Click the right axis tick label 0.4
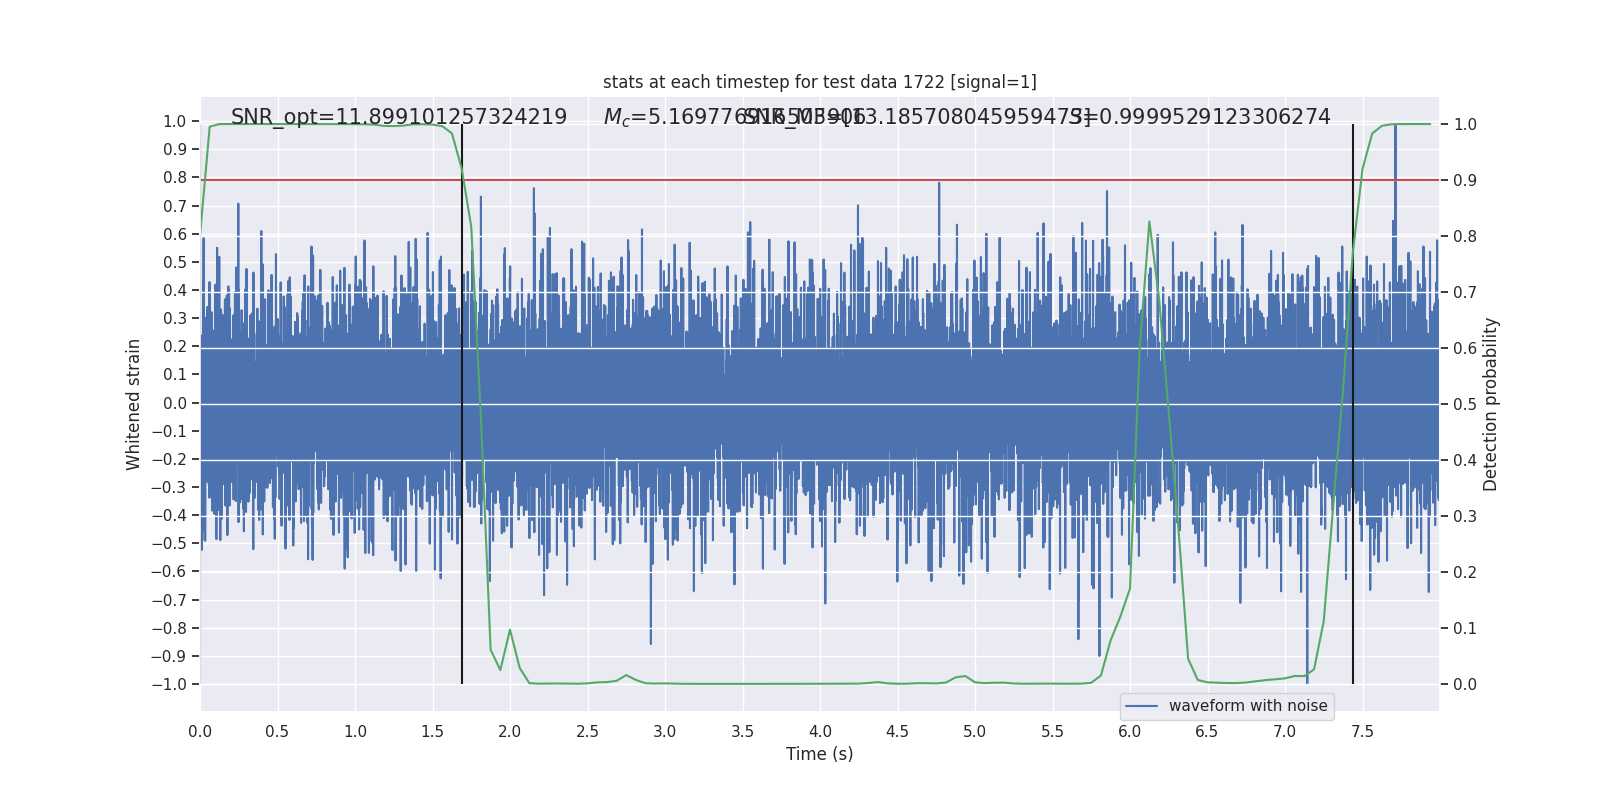 coord(1465,461)
